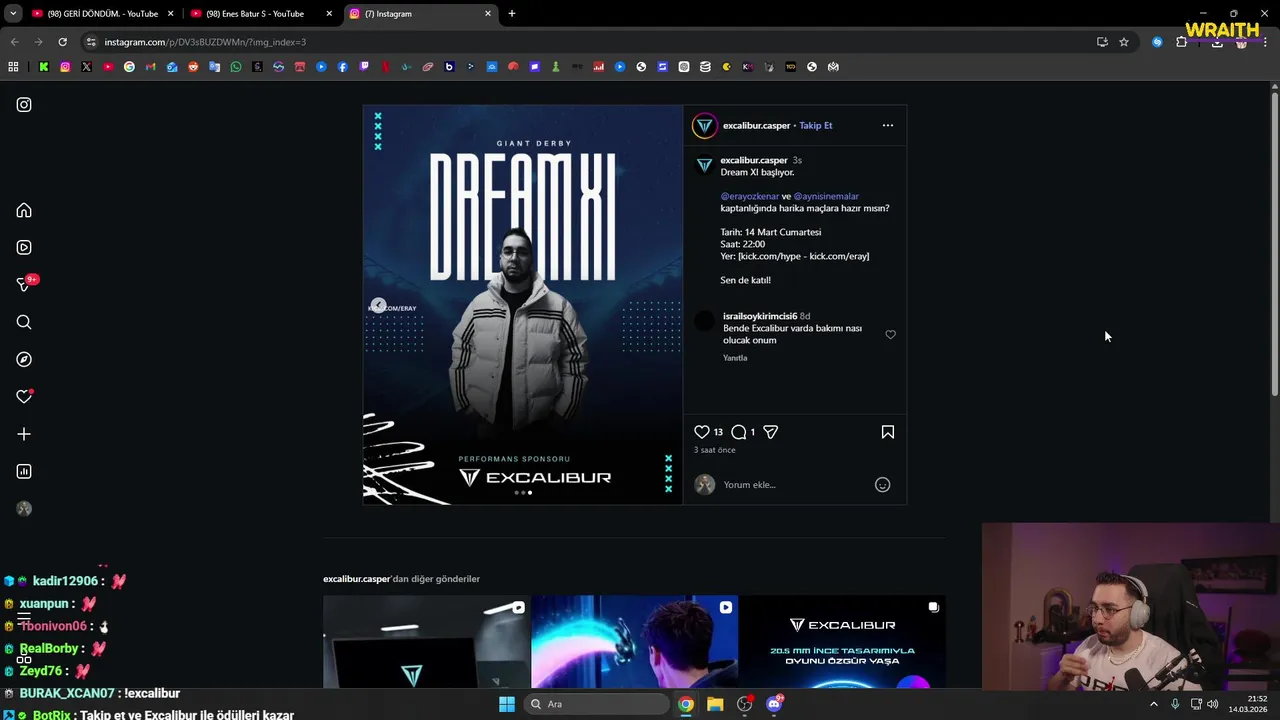The image size is (1280, 720).
Task: Open Messages icon with 9+ badge
Action: [24, 285]
